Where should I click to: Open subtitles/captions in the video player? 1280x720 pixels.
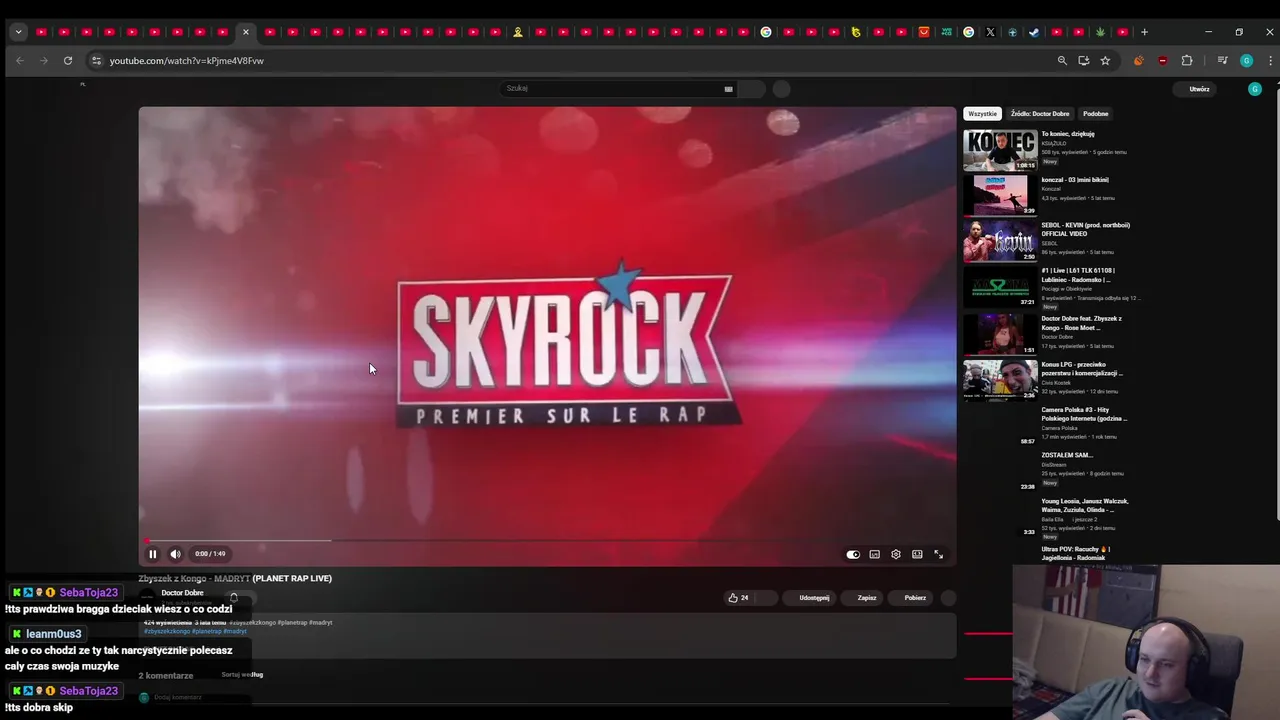click(x=875, y=554)
